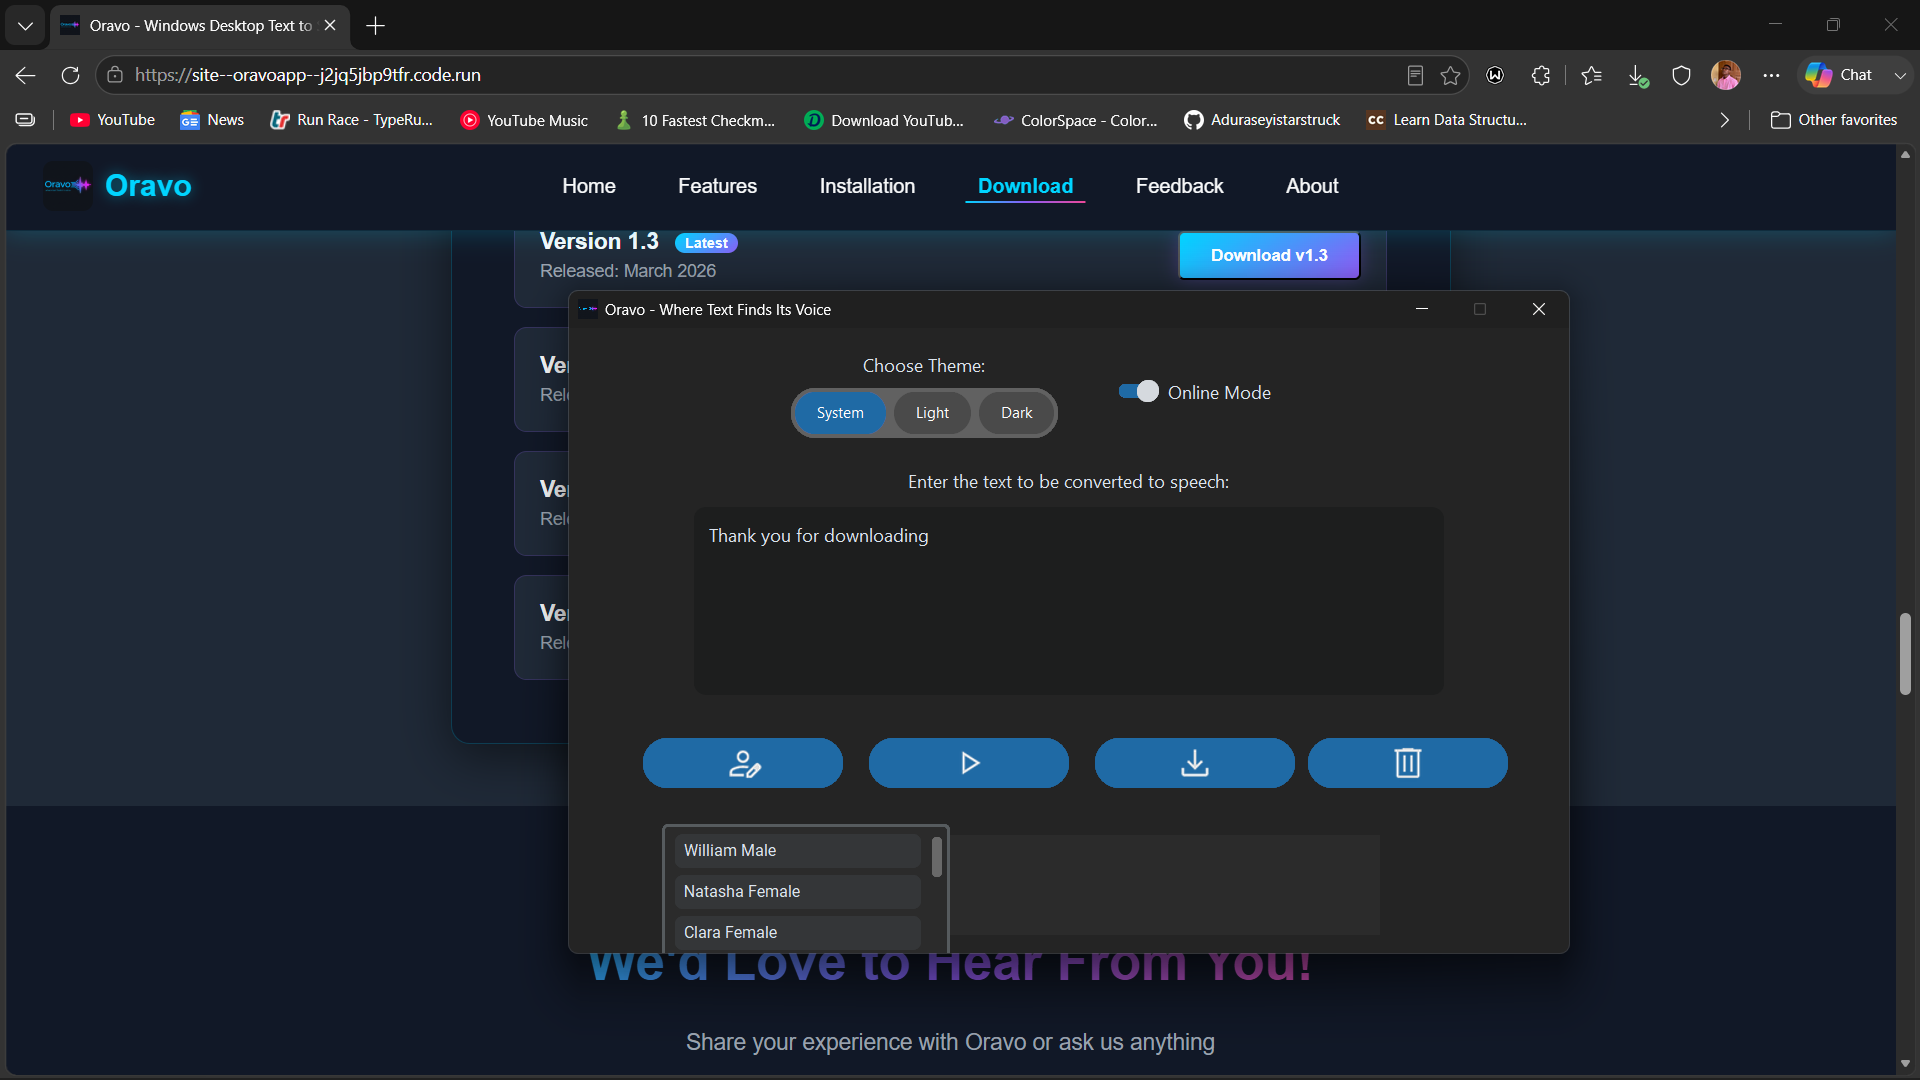Open the Feedback nav item
1920x1080 pixels.
1179,186
